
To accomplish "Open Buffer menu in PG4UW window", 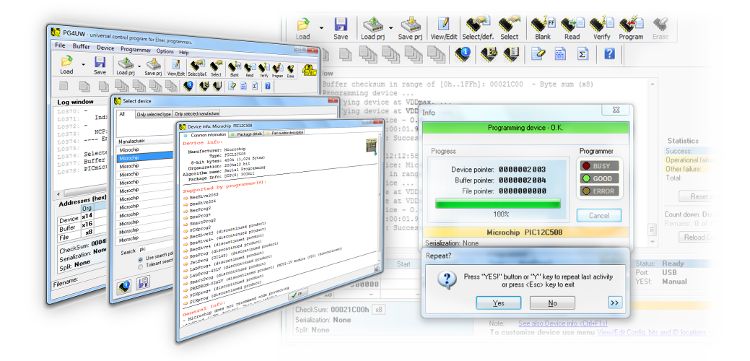I will tap(81, 47).
